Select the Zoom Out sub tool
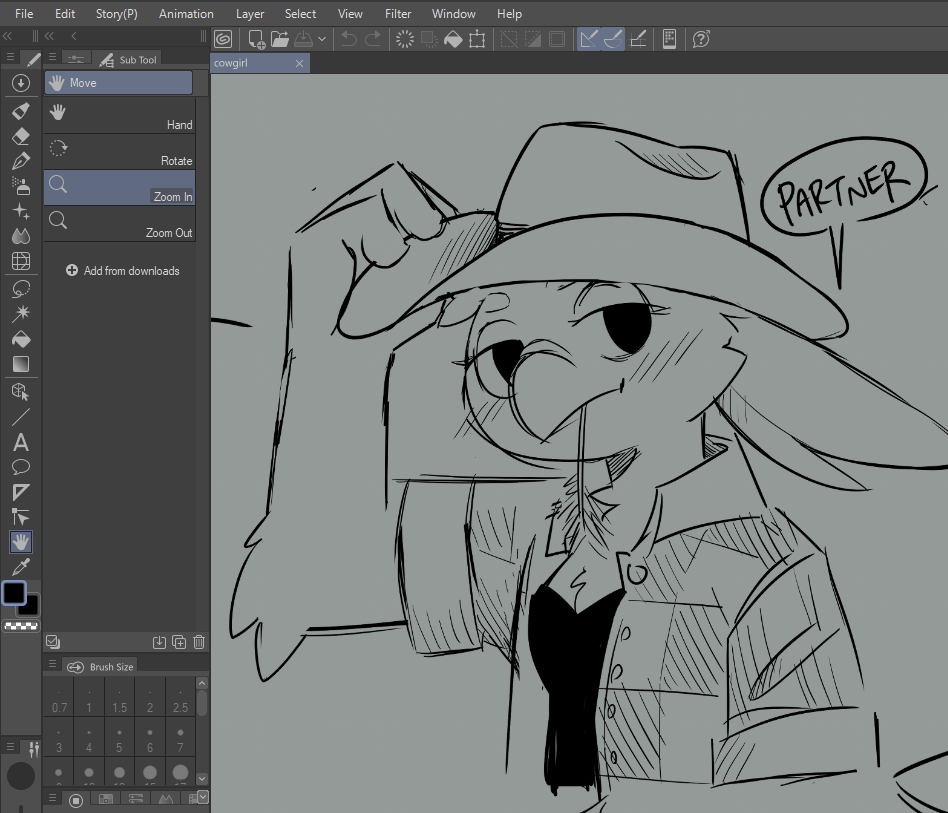The width and height of the screenshot is (948, 813). 119,224
